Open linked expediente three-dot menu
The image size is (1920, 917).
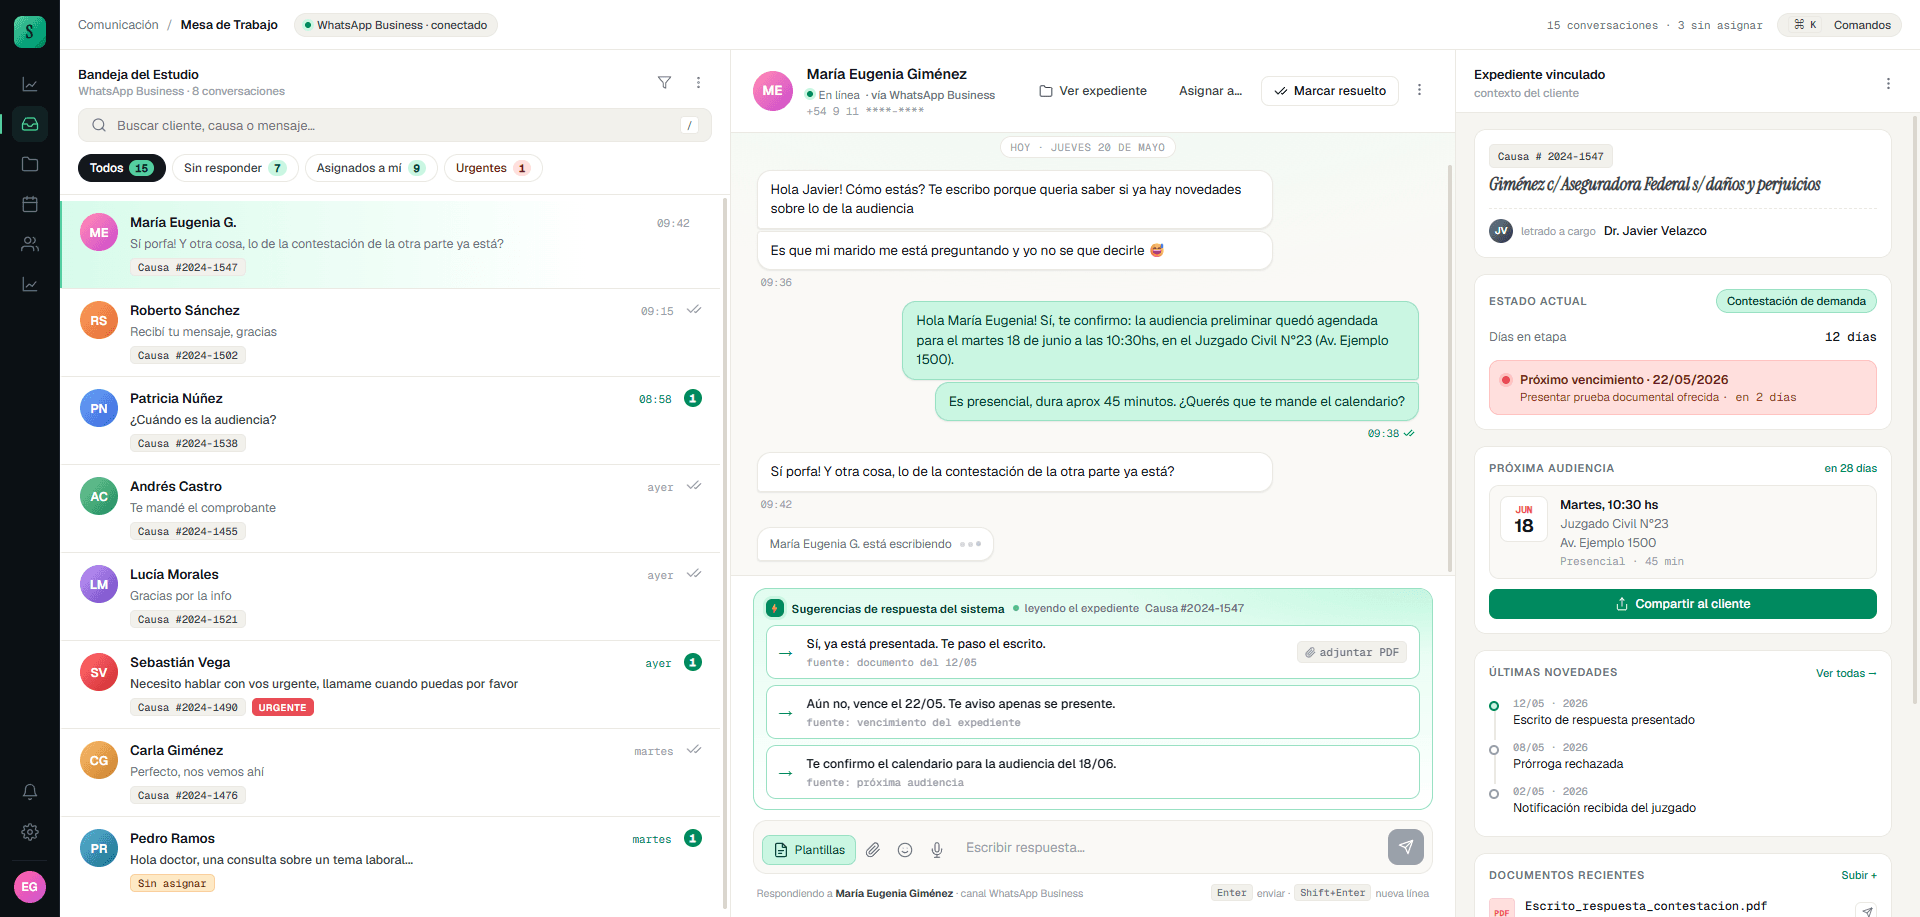point(1888,84)
